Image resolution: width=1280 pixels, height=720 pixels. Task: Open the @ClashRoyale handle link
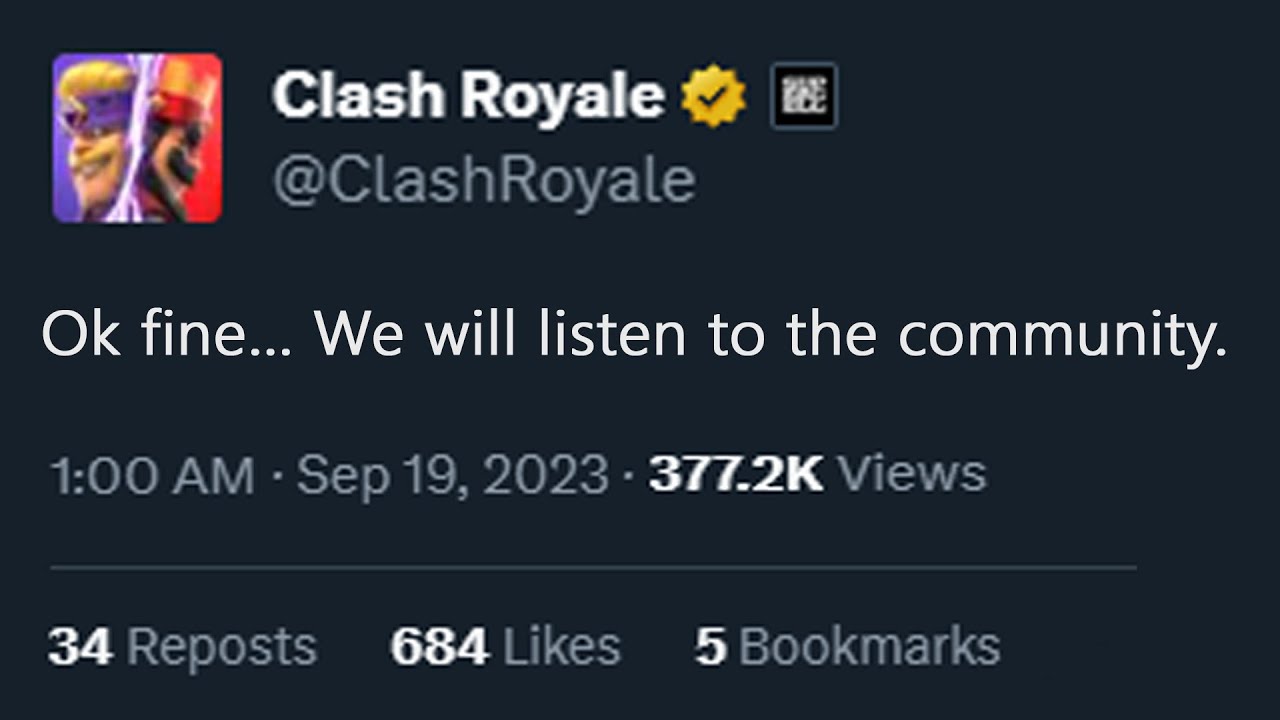[x=484, y=181]
